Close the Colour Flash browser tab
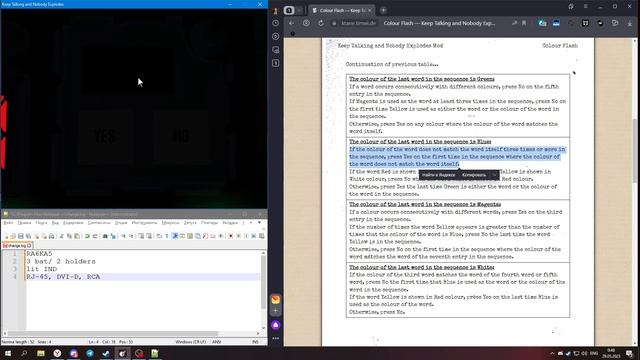 tap(369, 10)
